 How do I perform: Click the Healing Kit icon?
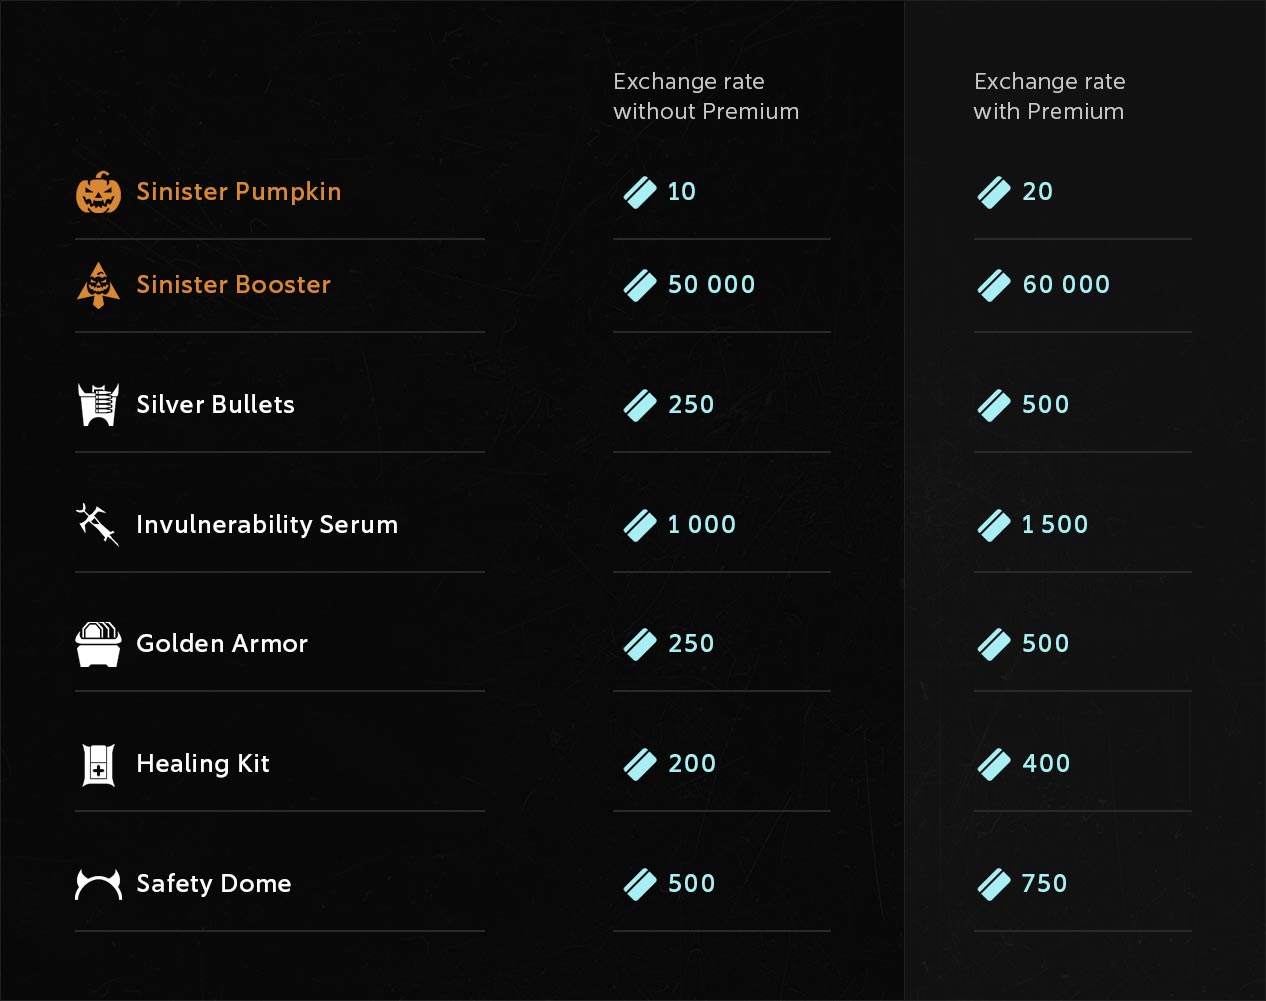click(x=98, y=764)
